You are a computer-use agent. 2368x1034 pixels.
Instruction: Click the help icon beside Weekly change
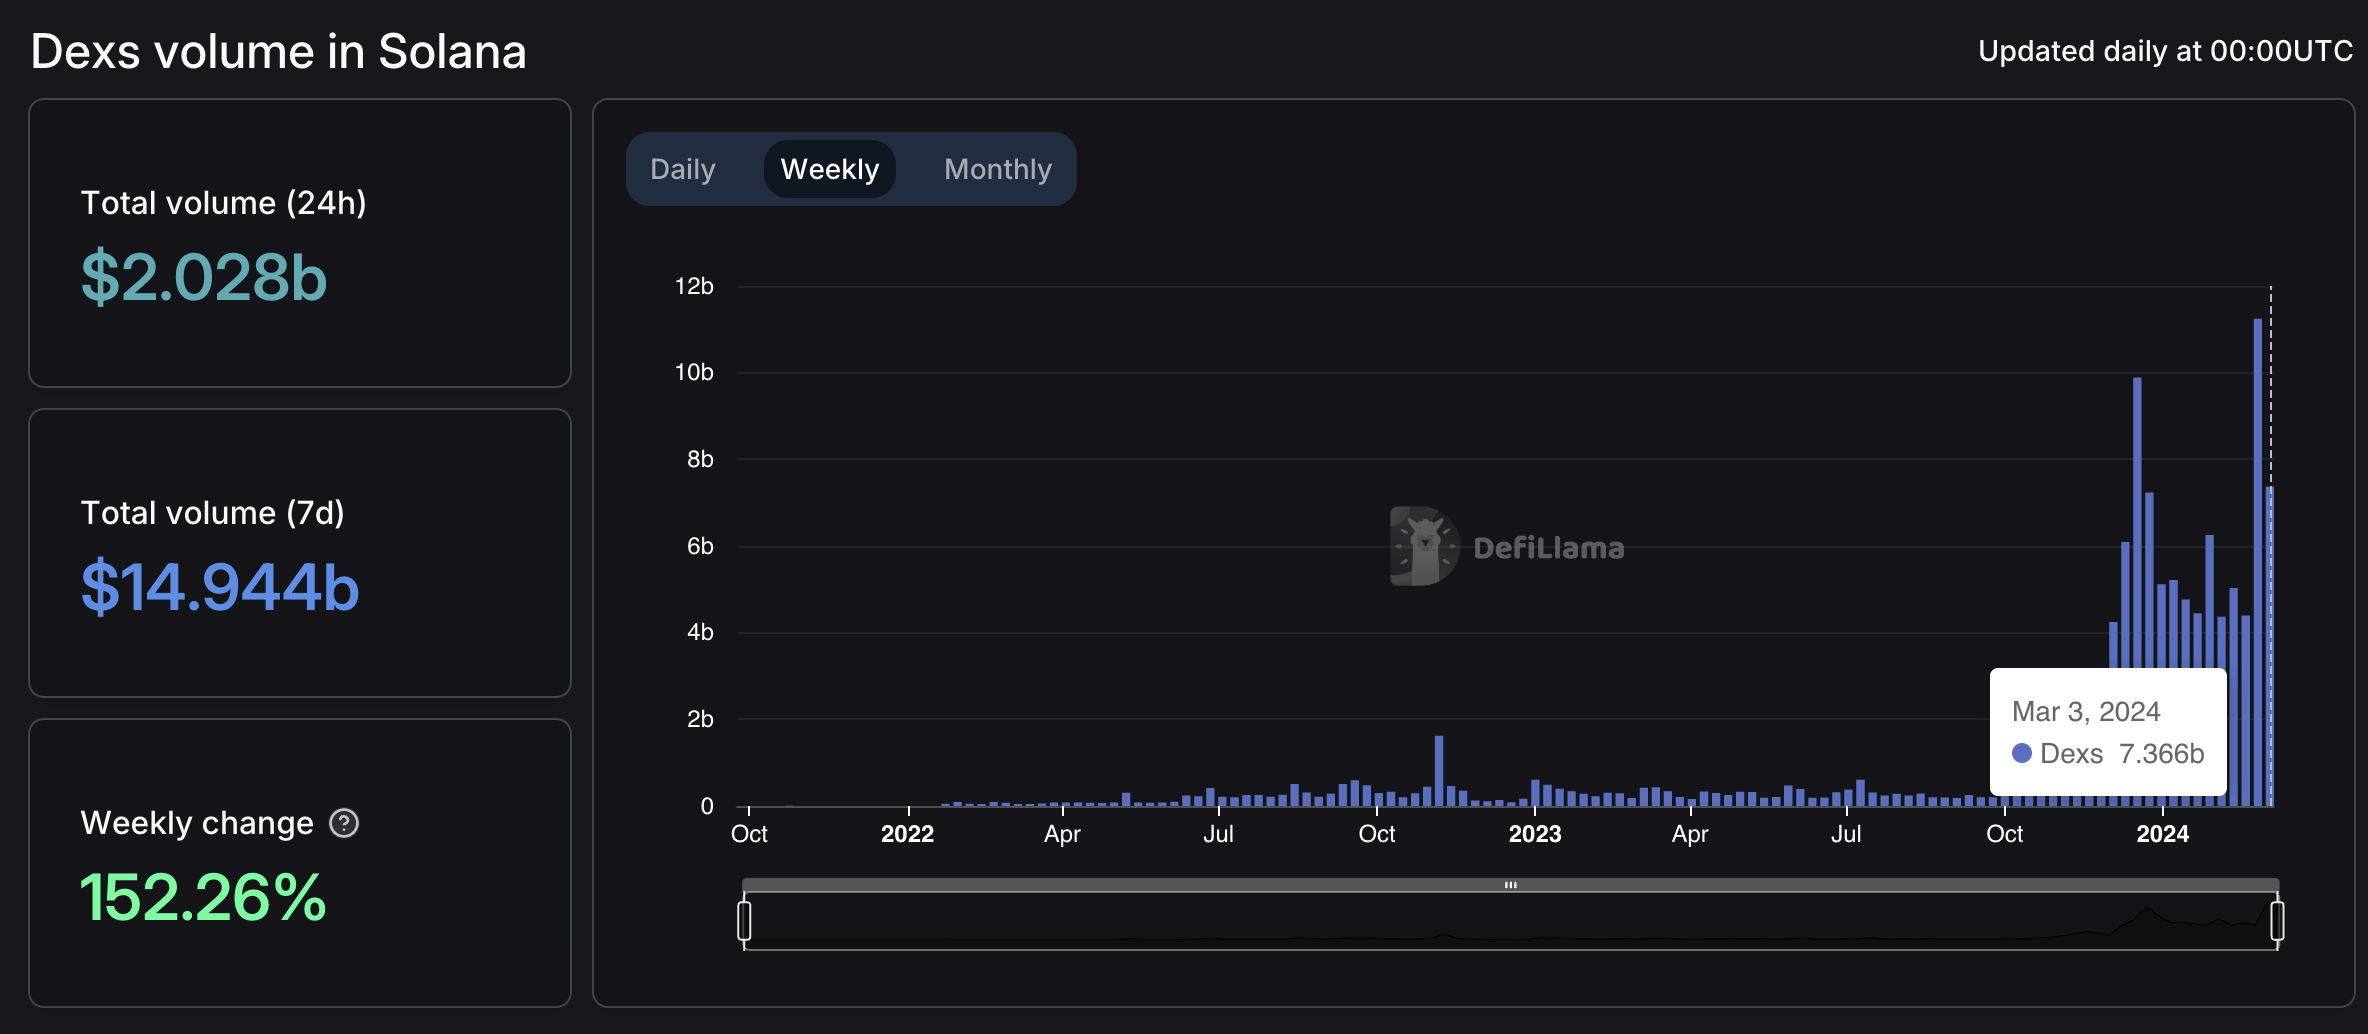[344, 823]
